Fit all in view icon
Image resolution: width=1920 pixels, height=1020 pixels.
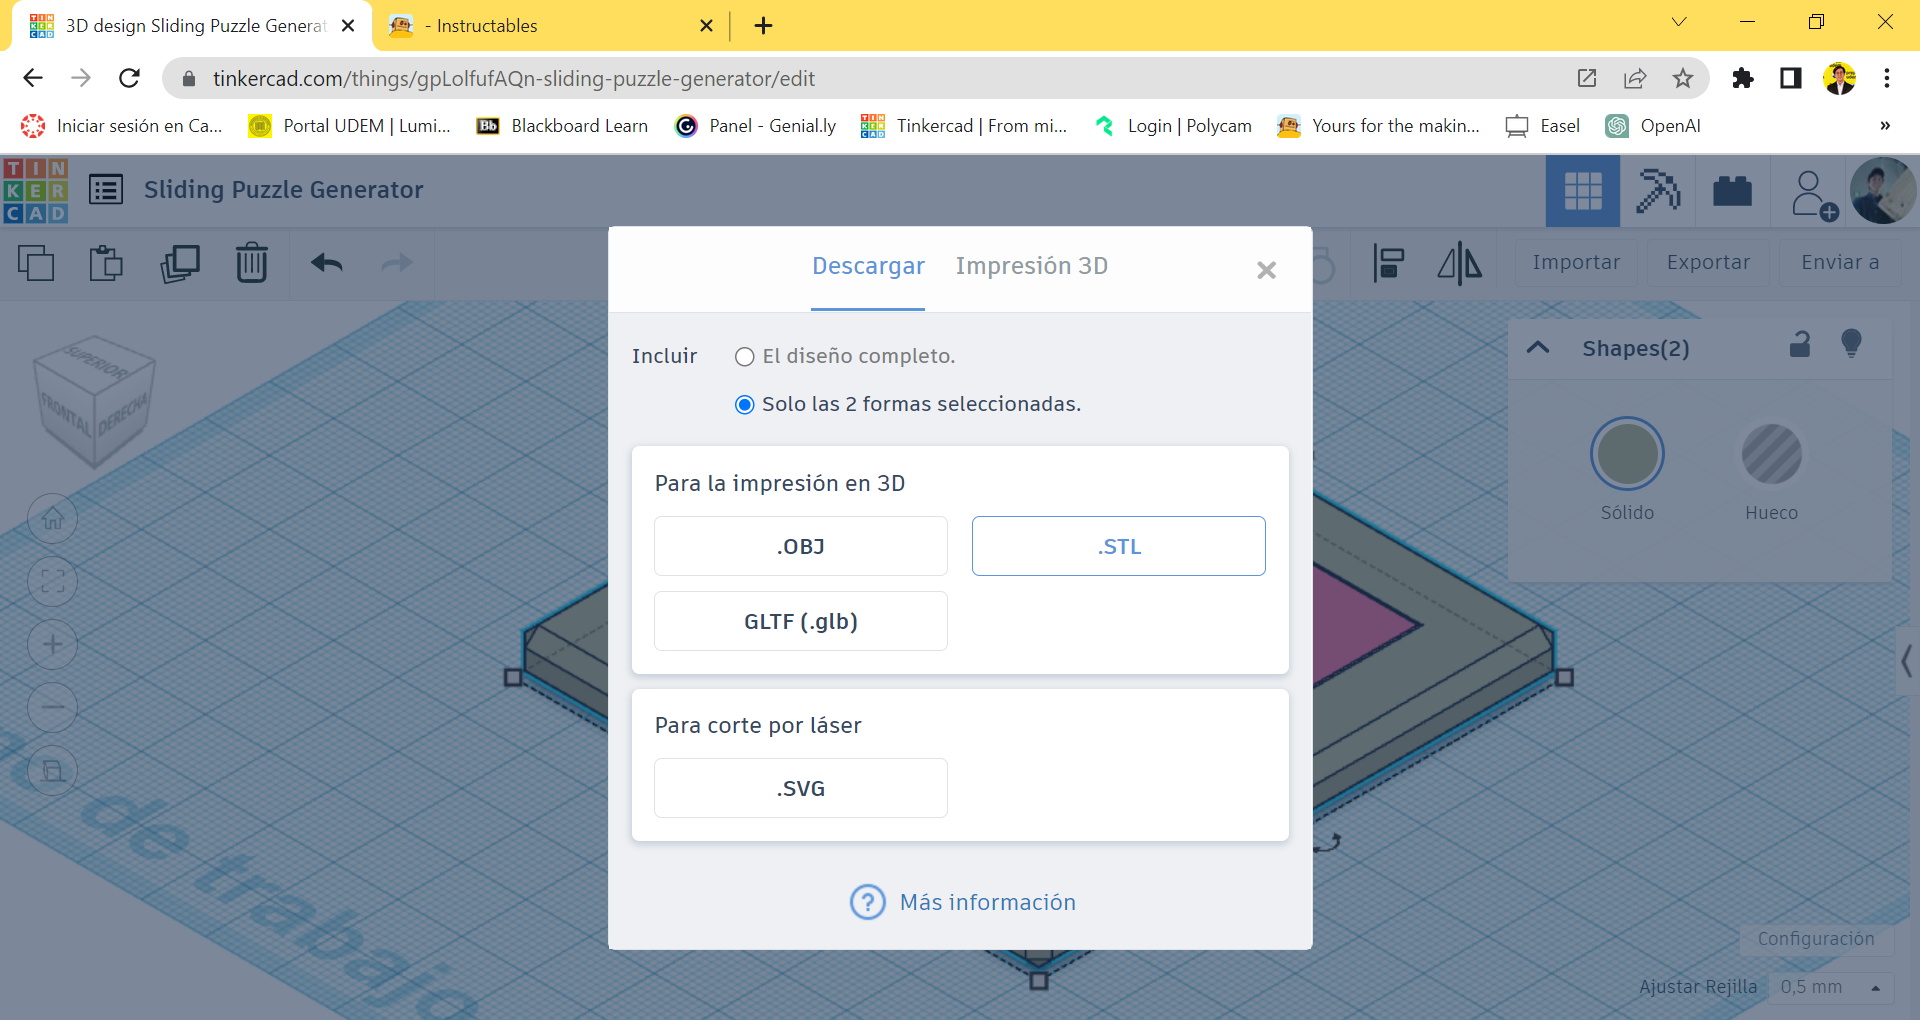53,582
